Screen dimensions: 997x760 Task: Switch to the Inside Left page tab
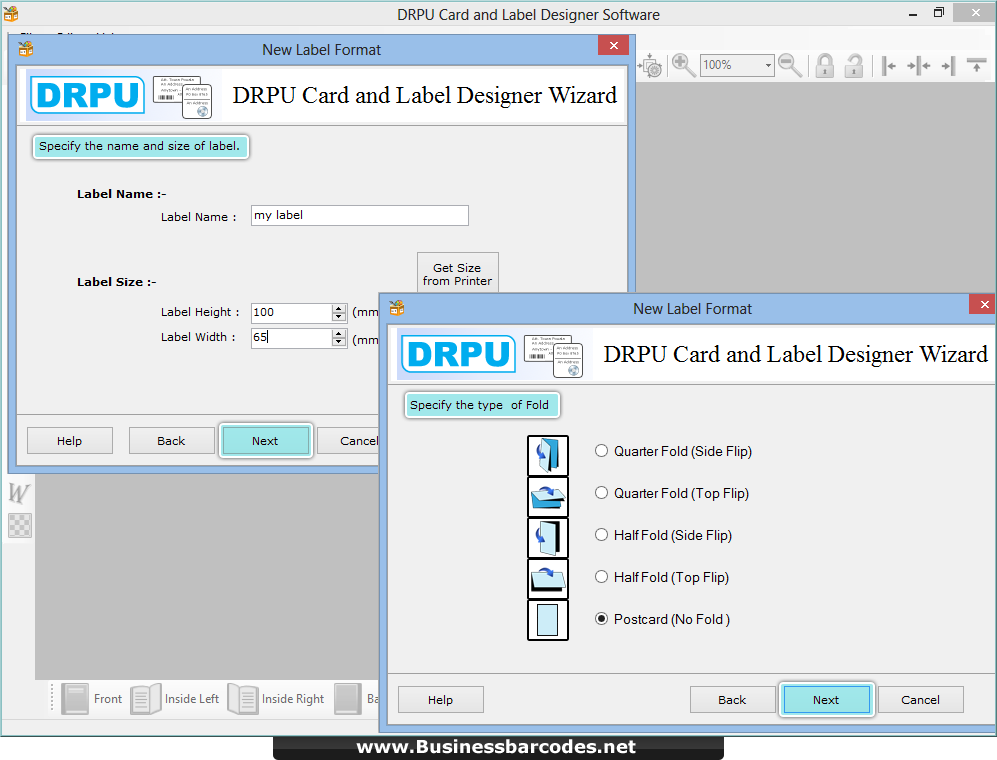pos(175,698)
